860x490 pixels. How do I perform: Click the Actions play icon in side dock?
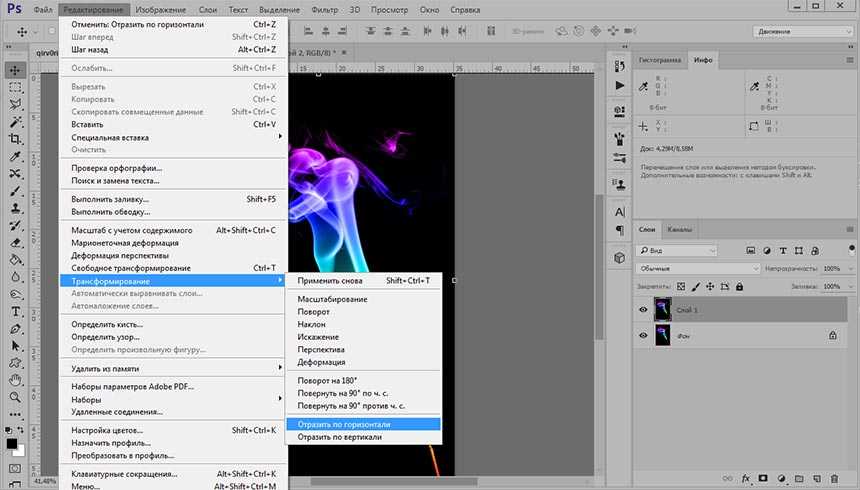coord(619,86)
